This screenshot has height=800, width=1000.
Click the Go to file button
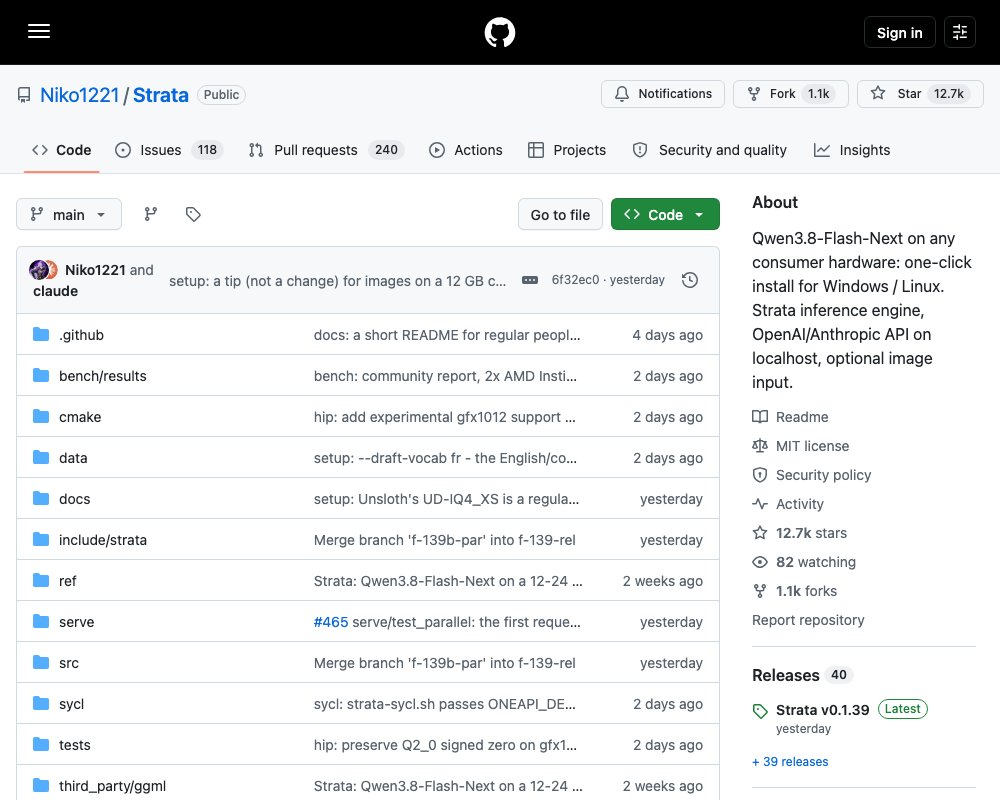(560, 215)
